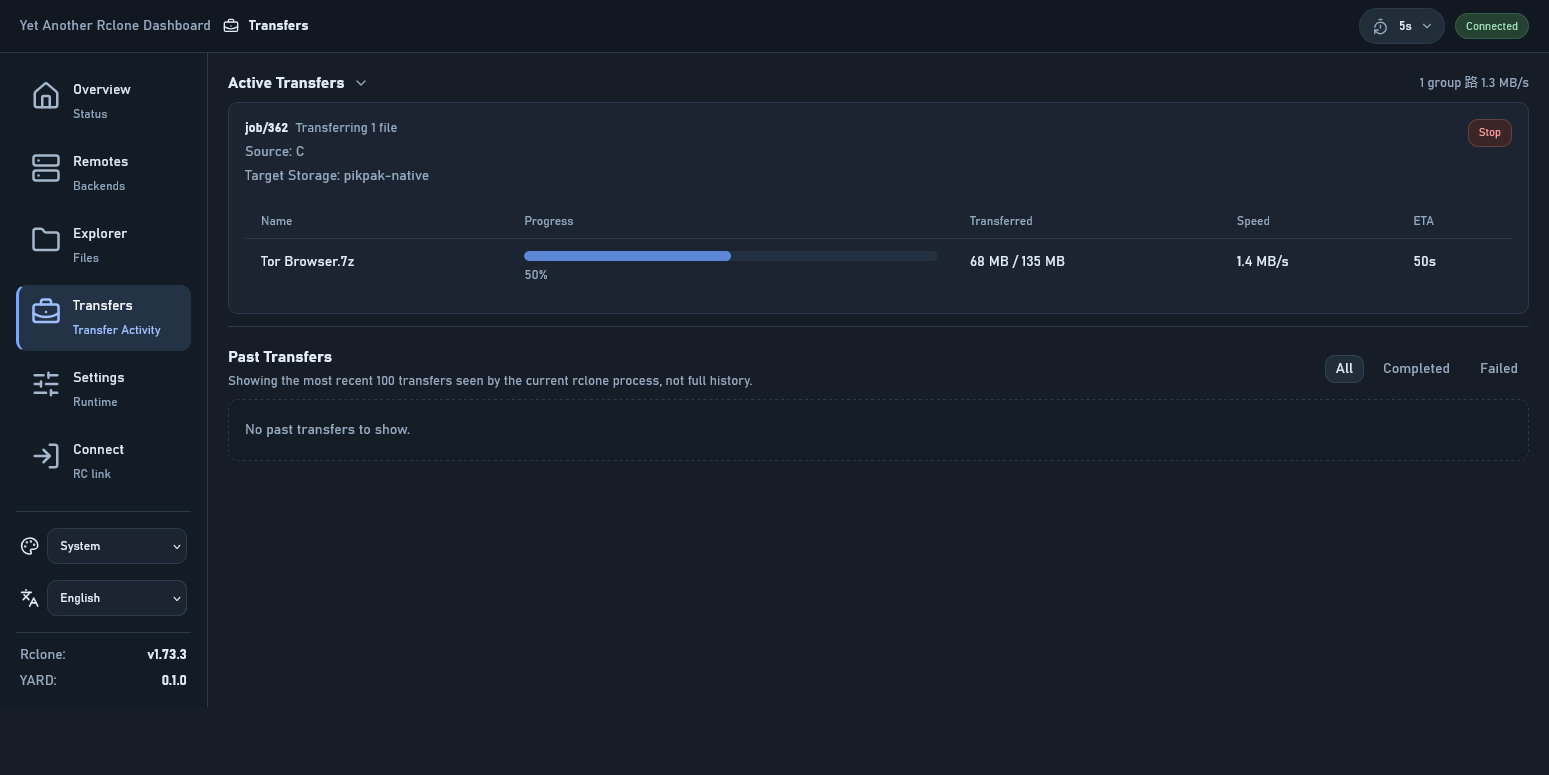Open Explorer via the folder icon

point(46,240)
